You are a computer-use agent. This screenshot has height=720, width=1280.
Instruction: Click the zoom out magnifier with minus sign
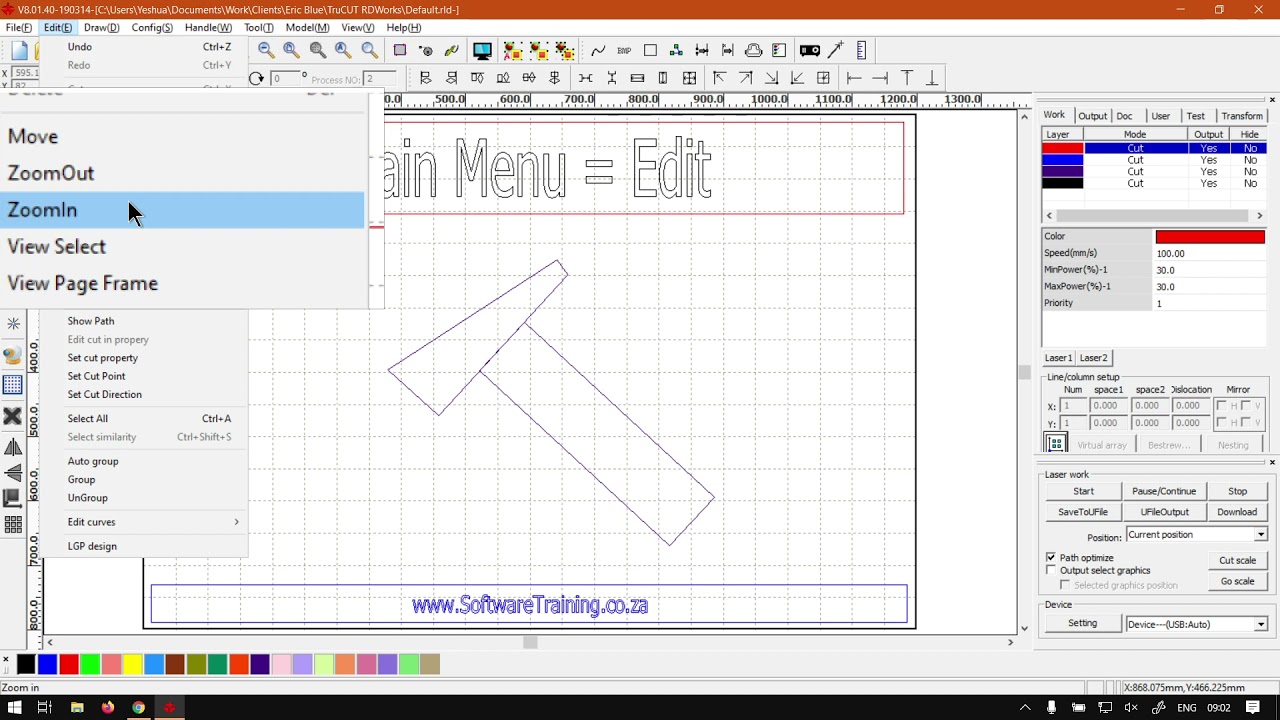click(x=266, y=50)
